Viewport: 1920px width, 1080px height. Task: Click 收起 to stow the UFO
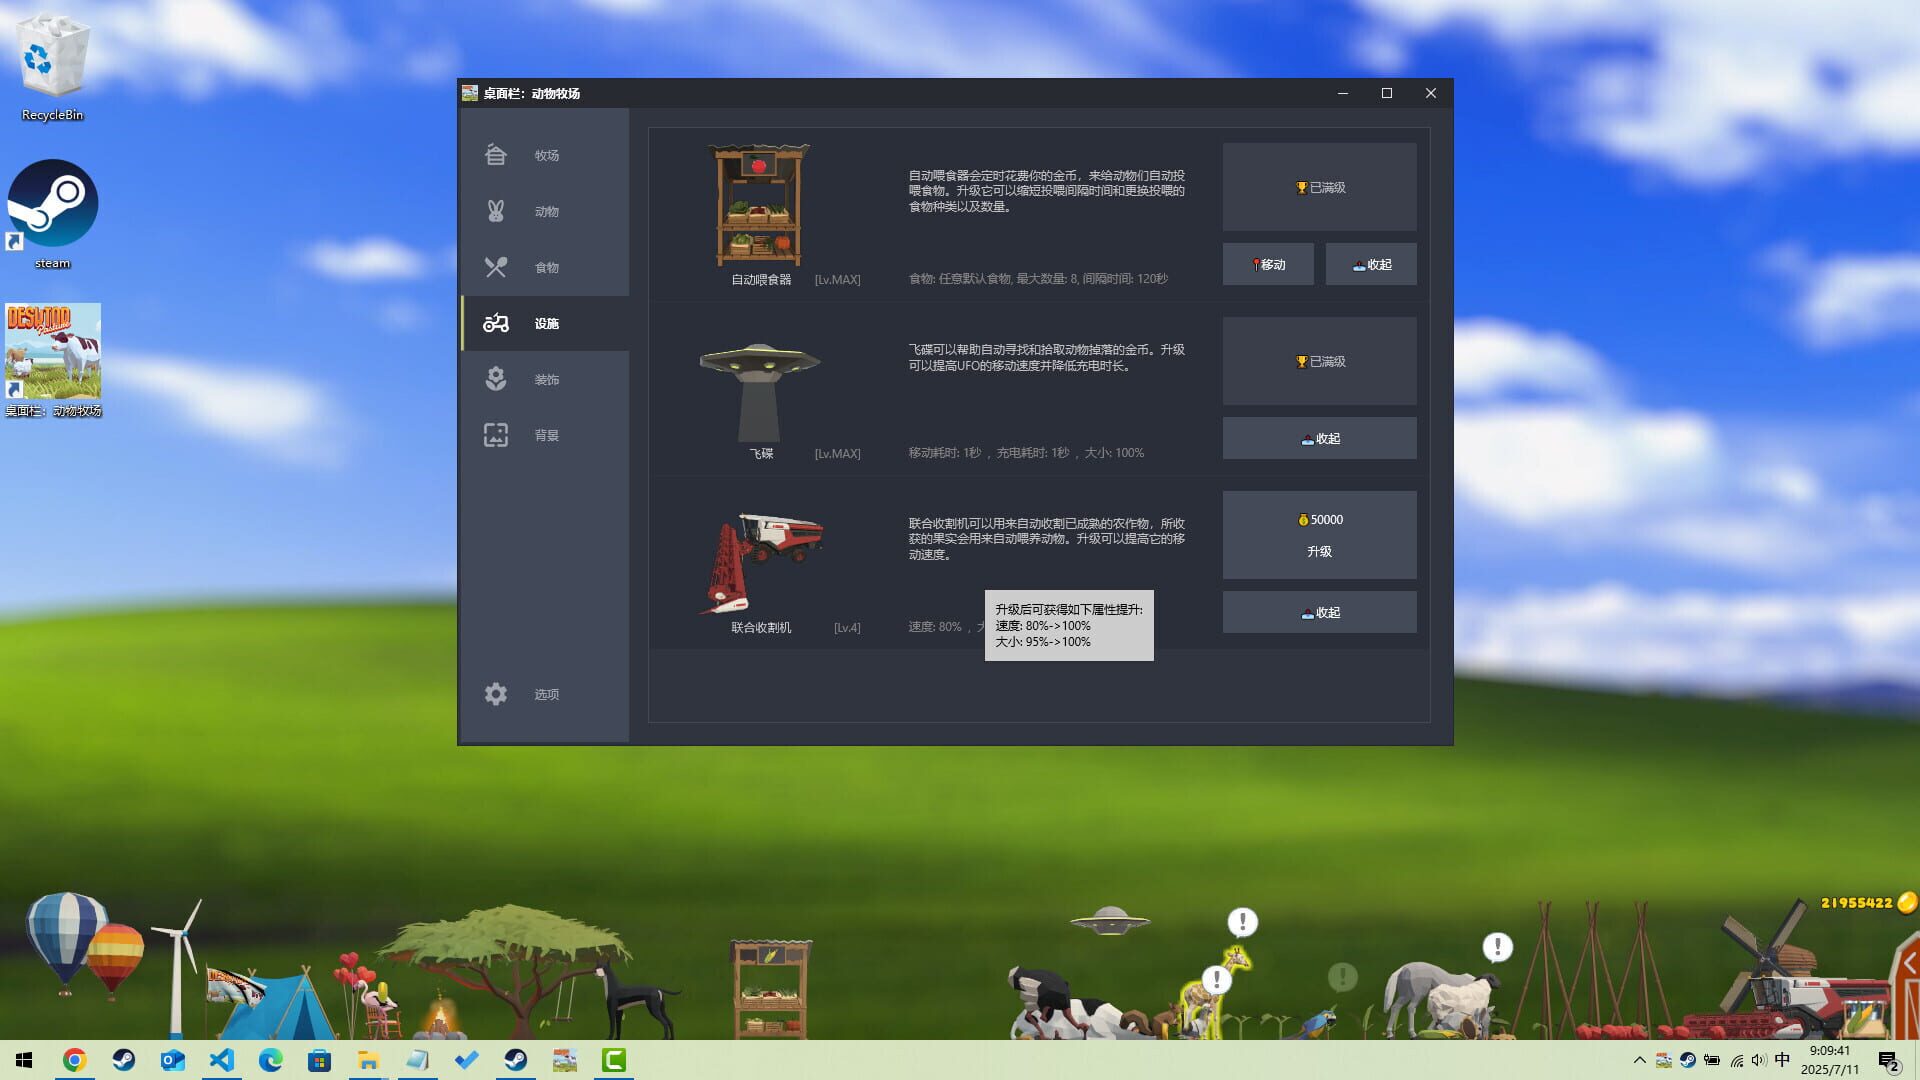tap(1319, 437)
